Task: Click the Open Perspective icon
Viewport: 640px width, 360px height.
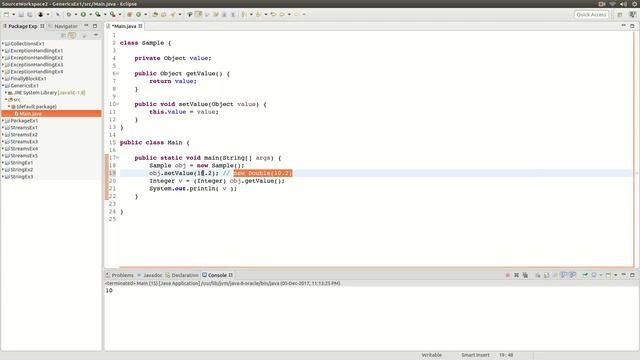Action: pos(620,14)
